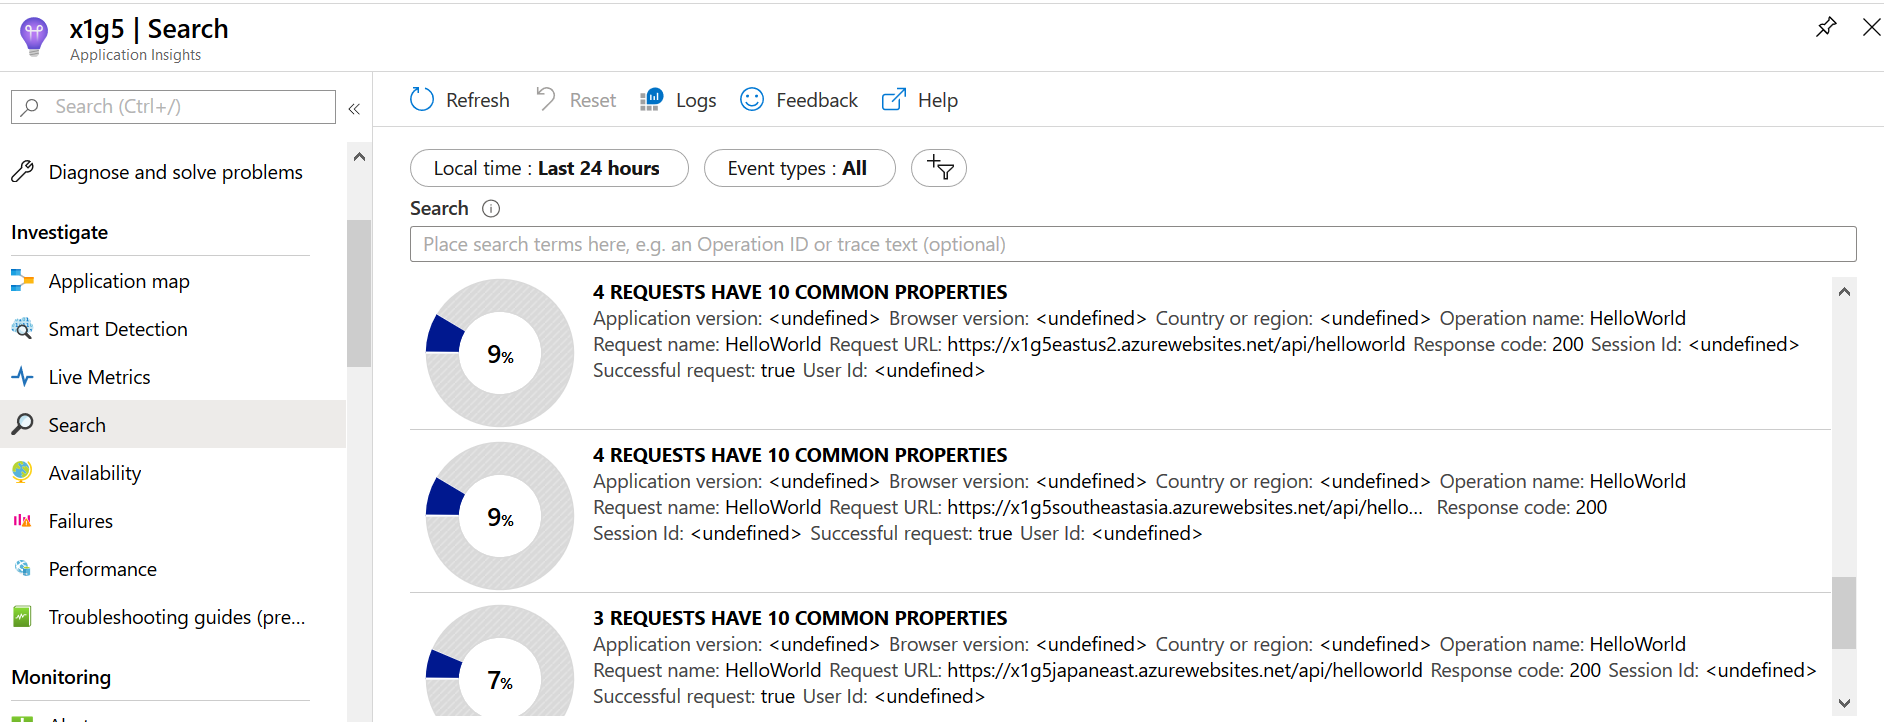Focus the search terms input field
Screen dimensions: 1884x722
point(1133,244)
